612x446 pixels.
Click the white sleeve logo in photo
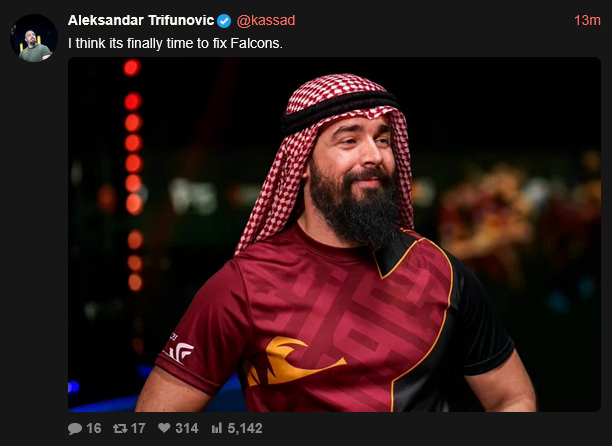(180, 349)
